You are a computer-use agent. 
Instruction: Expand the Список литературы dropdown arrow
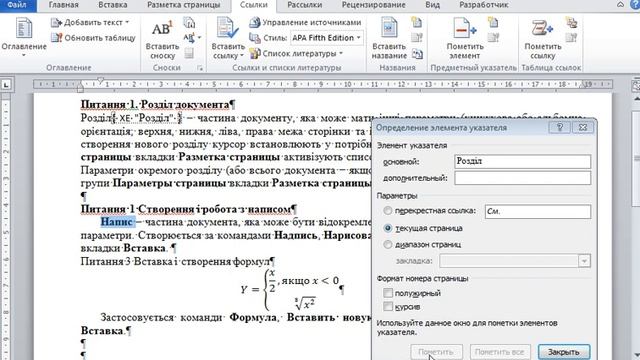(341, 53)
